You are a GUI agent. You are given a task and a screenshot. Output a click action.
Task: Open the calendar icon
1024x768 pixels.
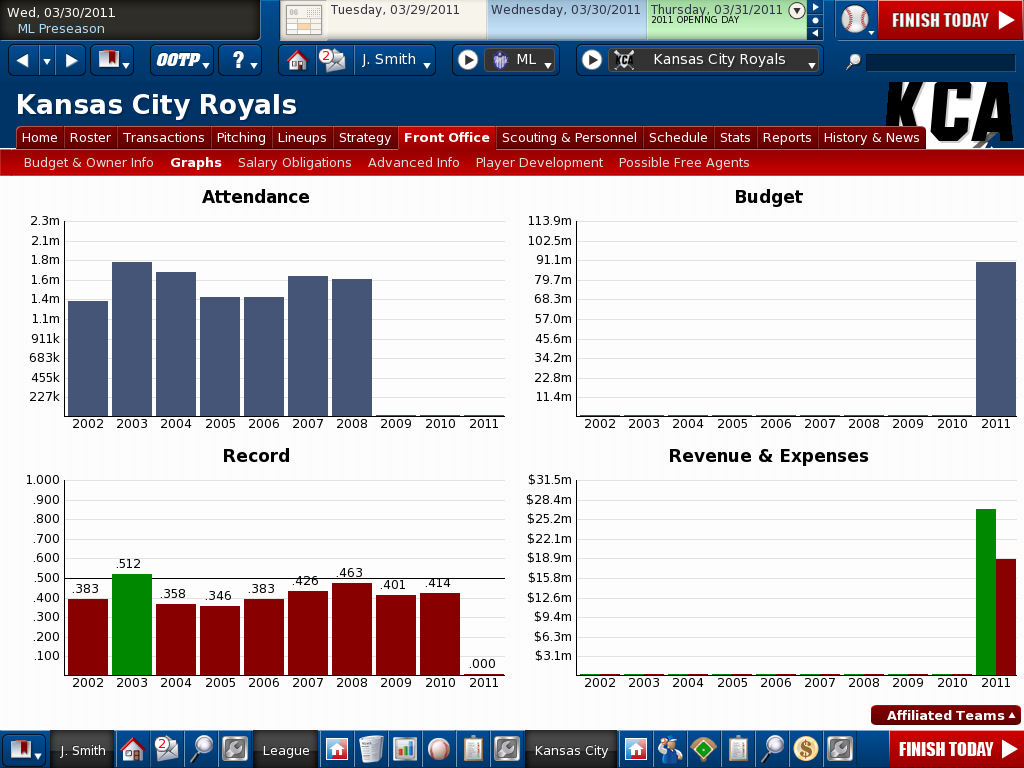click(304, 20)
